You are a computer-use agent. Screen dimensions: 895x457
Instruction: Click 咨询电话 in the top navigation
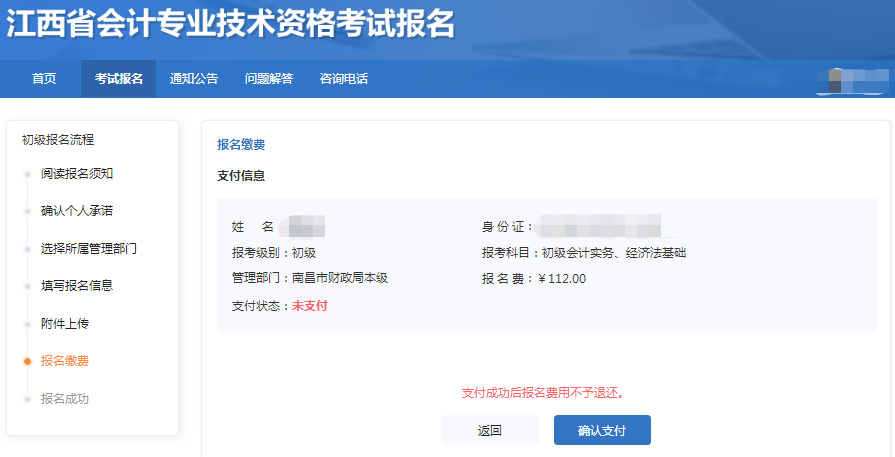[344, 79]
